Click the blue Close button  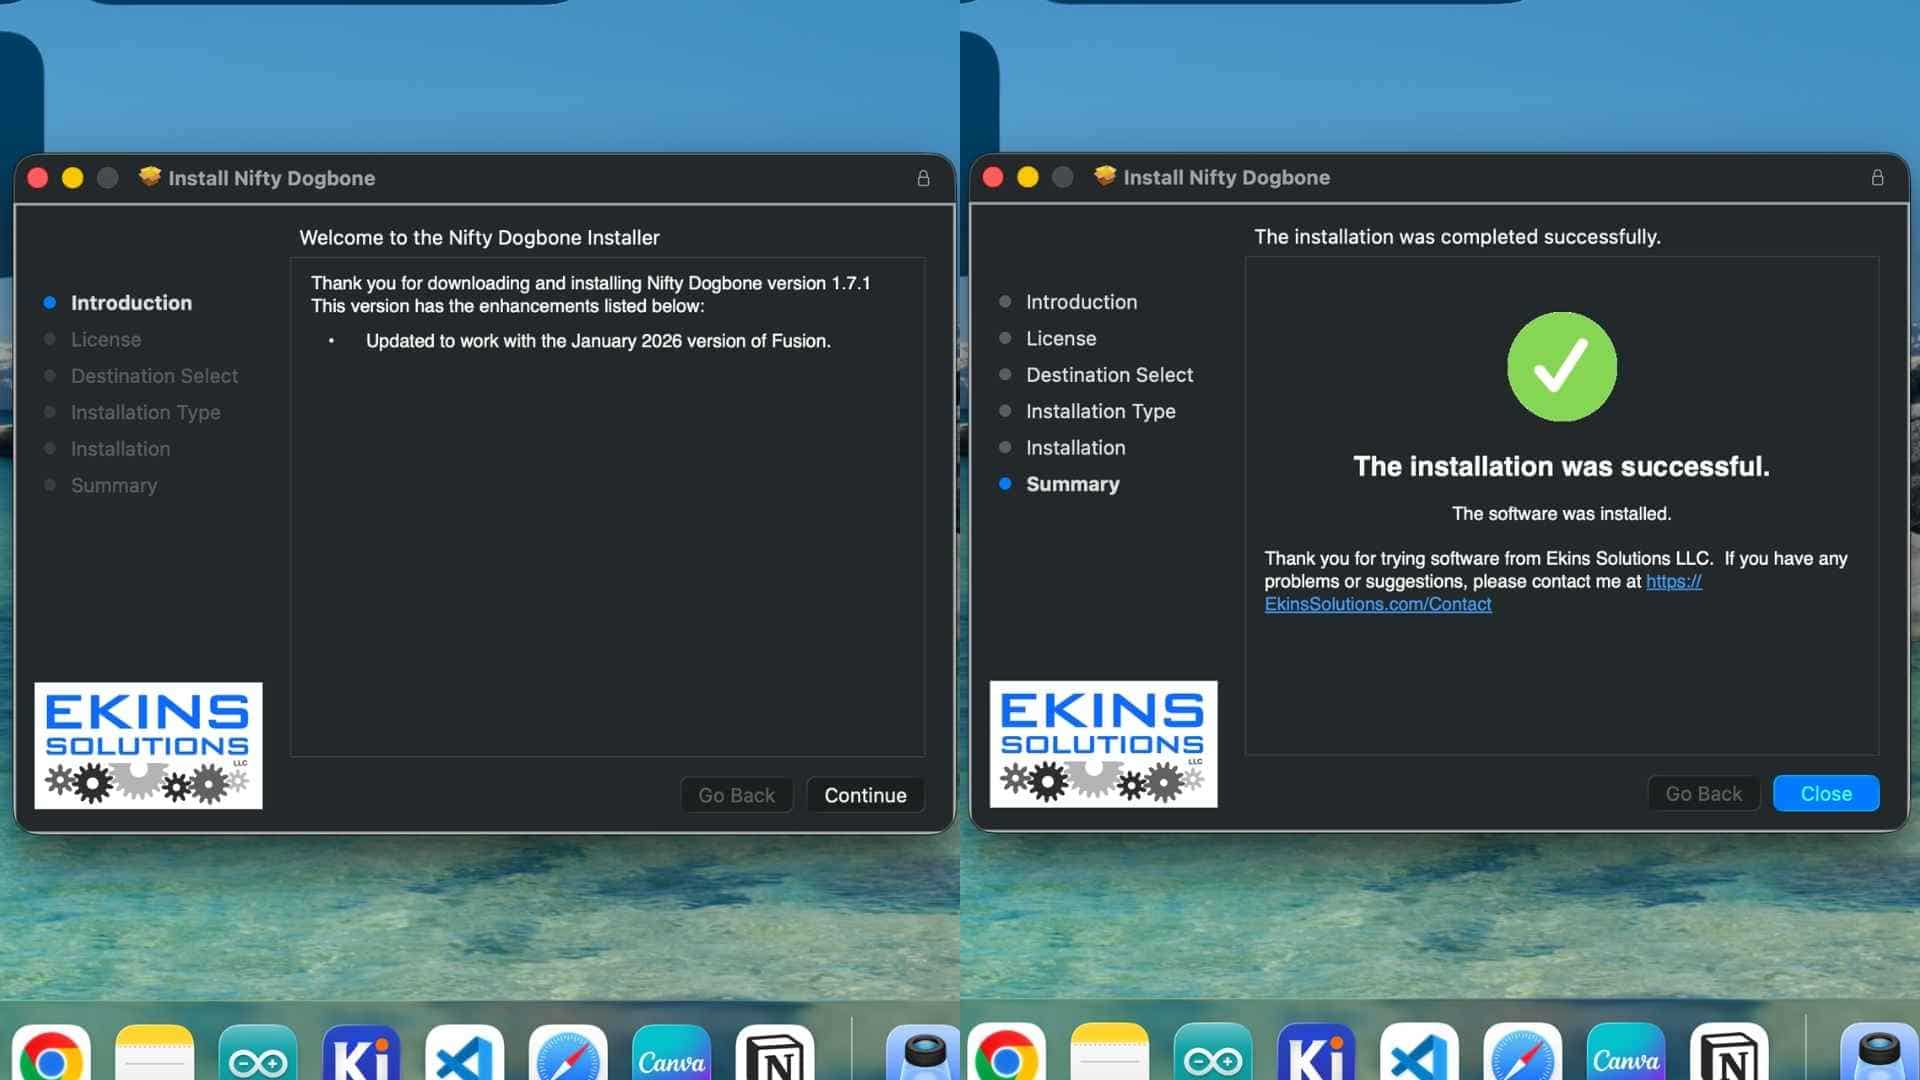pos(1825,793)
